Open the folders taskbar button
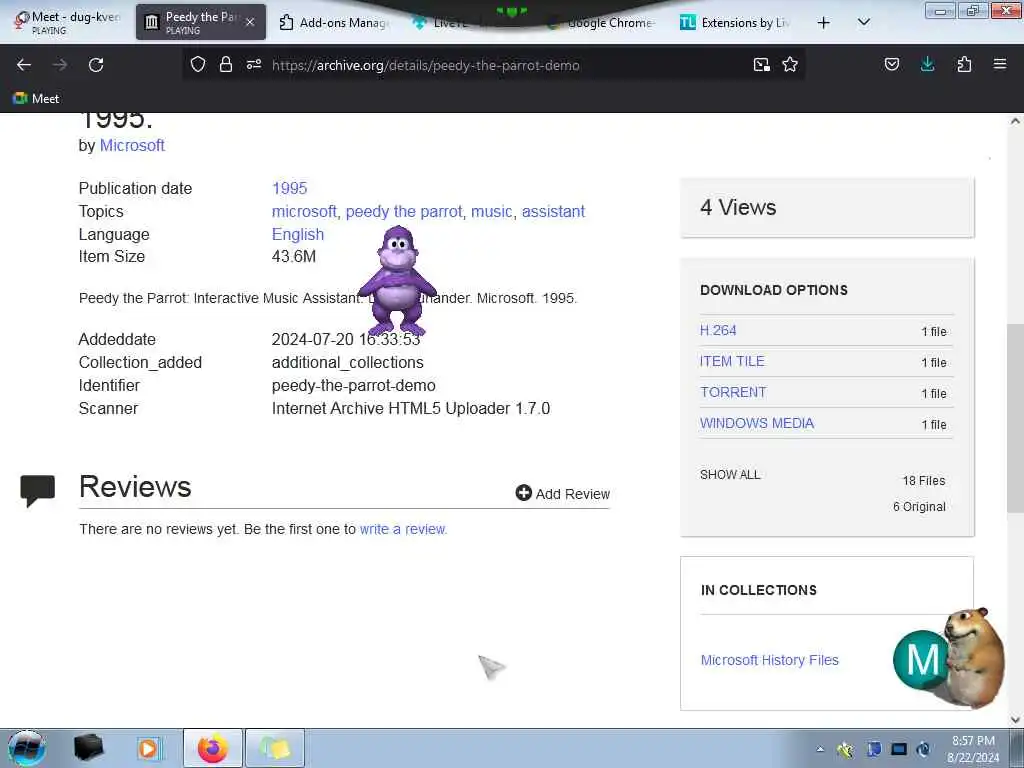 275,748
